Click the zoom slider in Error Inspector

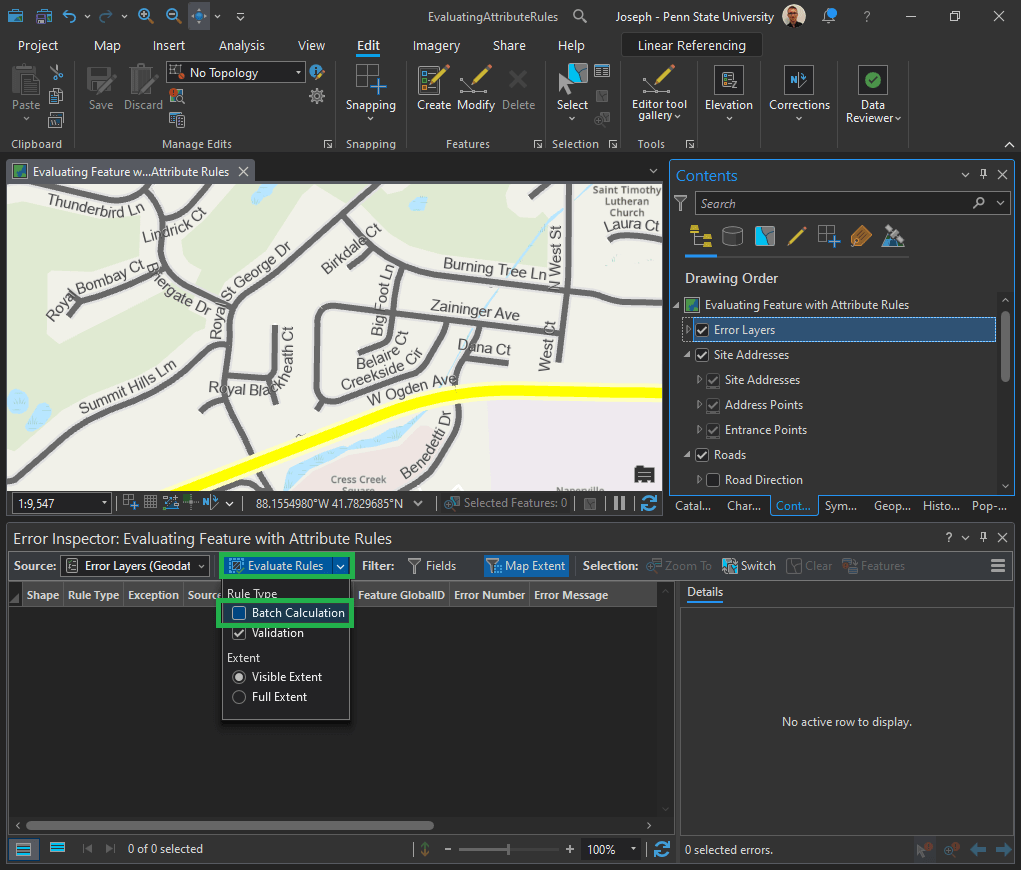point(508,849)
